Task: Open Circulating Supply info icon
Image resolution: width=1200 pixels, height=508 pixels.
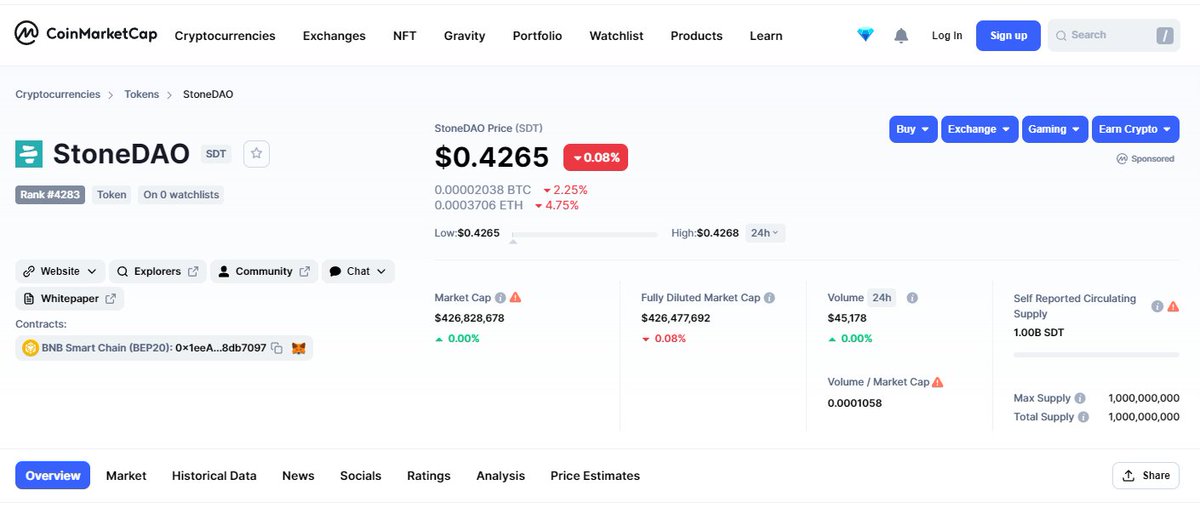Action: [1157, 306]
